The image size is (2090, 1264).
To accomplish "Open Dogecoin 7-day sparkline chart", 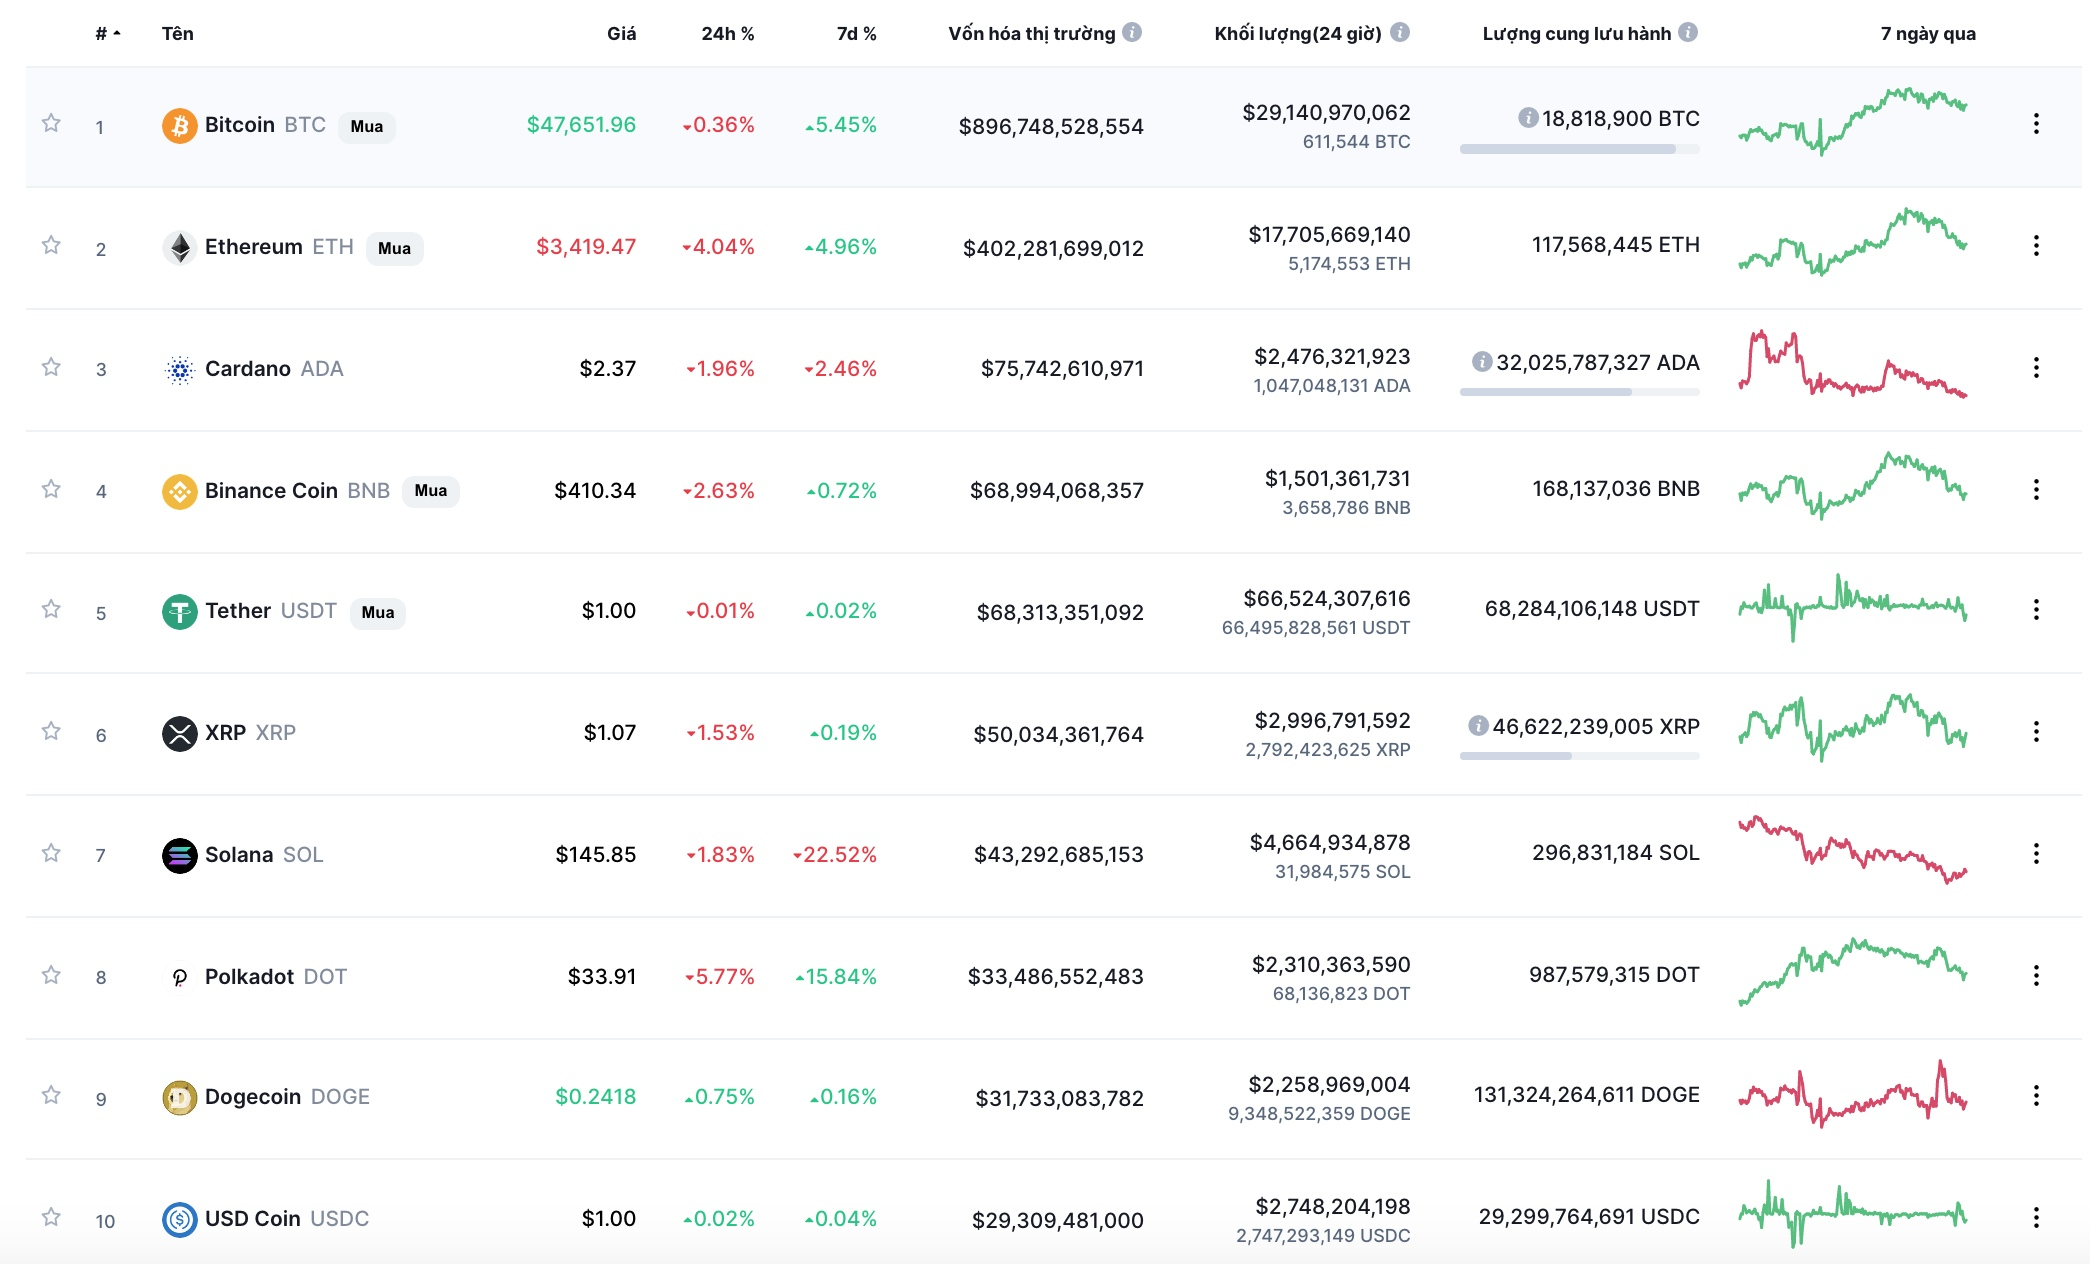I will point(1853,1094).
